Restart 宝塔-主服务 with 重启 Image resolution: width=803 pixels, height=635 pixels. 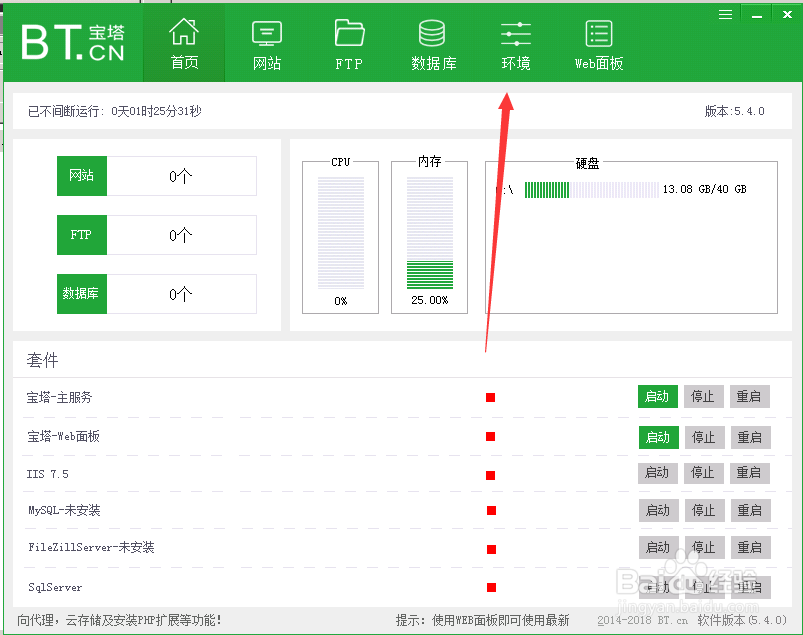[750, 396]
